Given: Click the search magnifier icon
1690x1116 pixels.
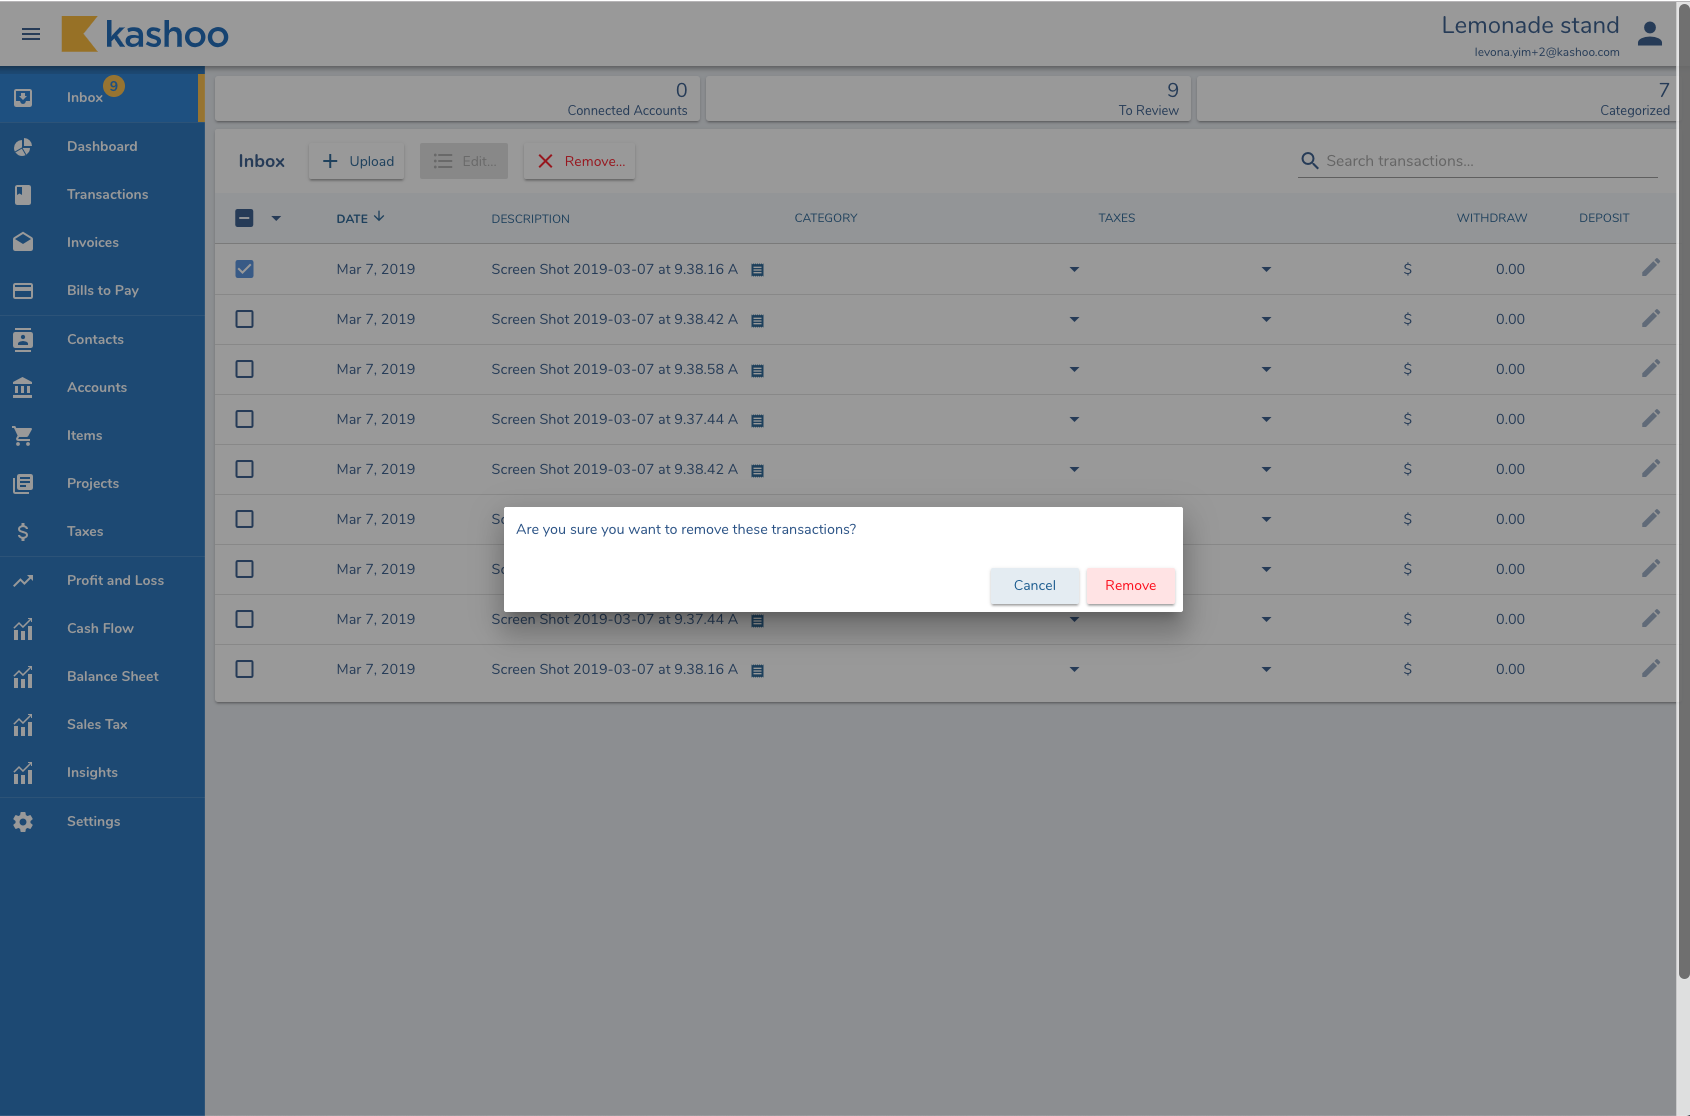Looking at the screenshot, I should [x=1309, y=161].
